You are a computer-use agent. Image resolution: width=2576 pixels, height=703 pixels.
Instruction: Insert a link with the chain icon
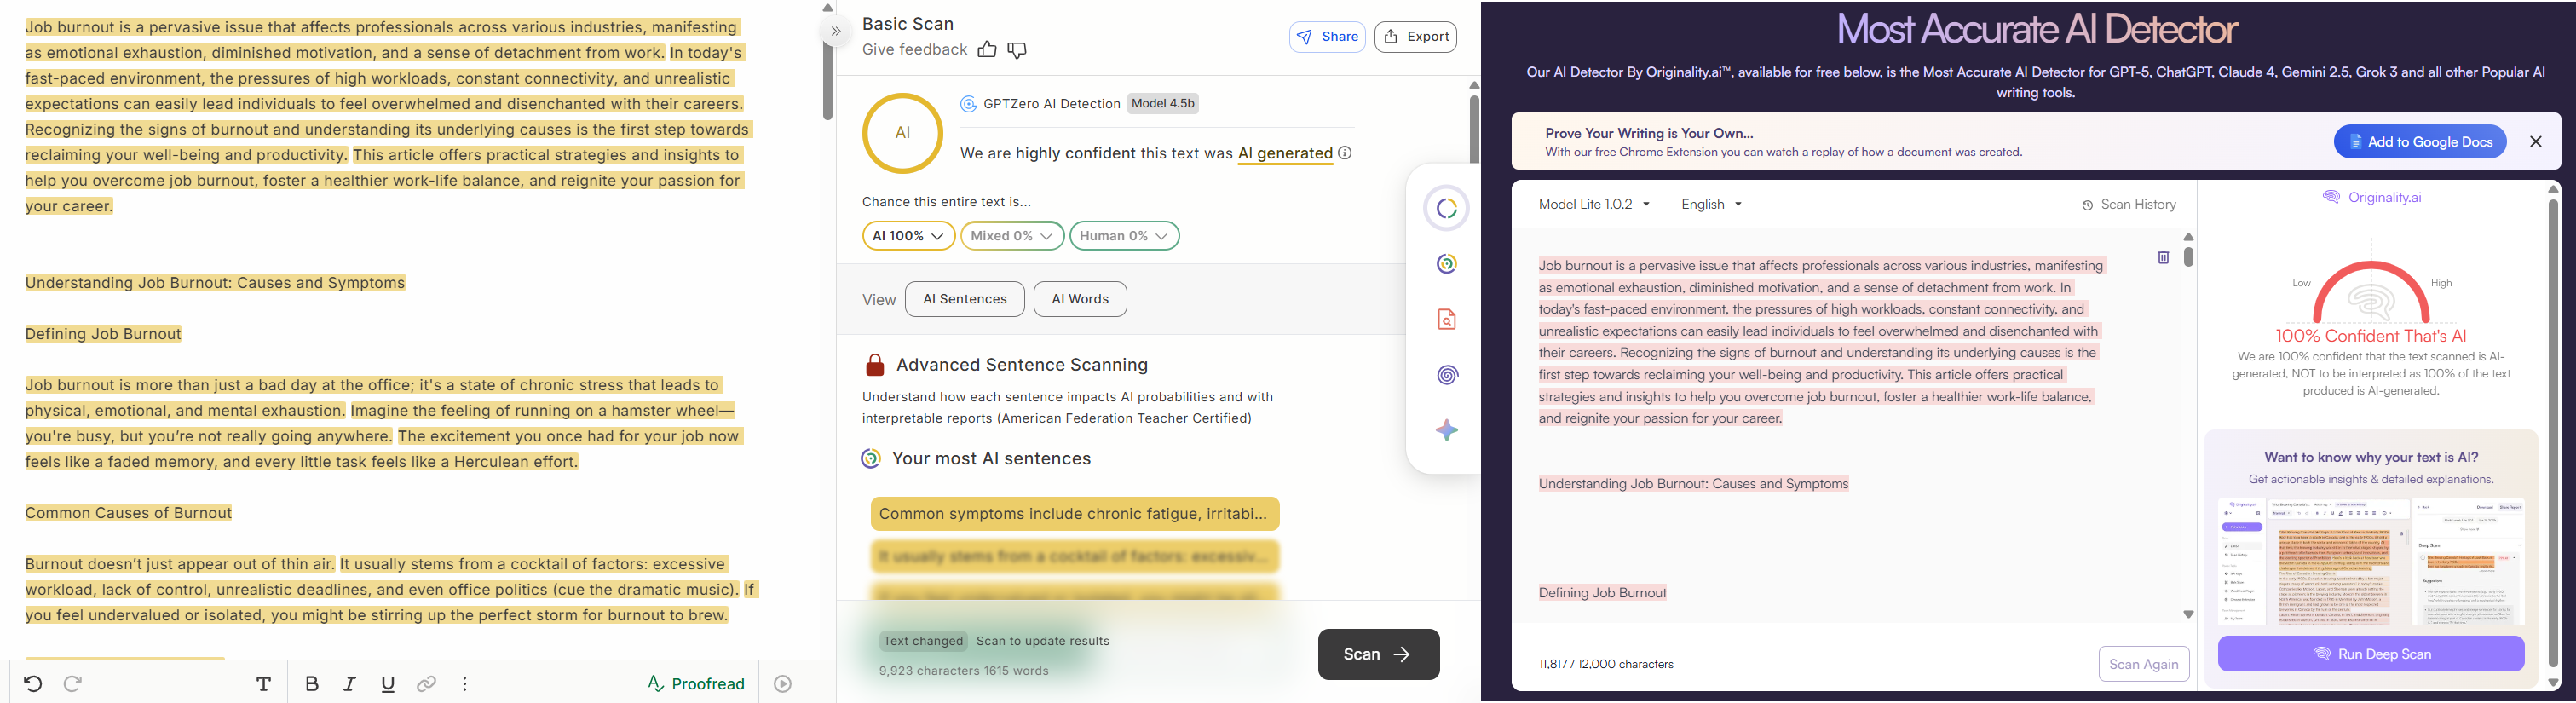[x=426, y=684]
